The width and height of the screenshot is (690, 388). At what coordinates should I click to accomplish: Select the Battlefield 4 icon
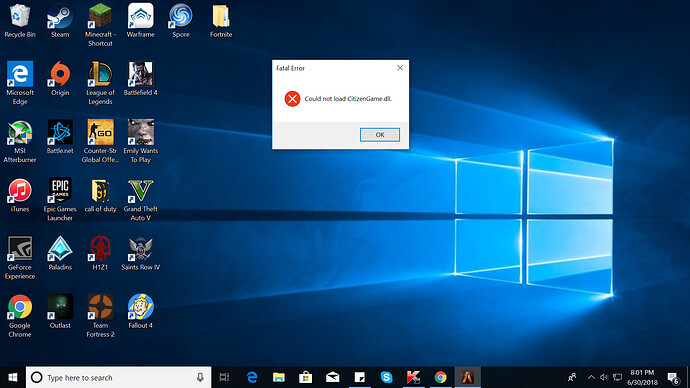[x=140, y=78]
